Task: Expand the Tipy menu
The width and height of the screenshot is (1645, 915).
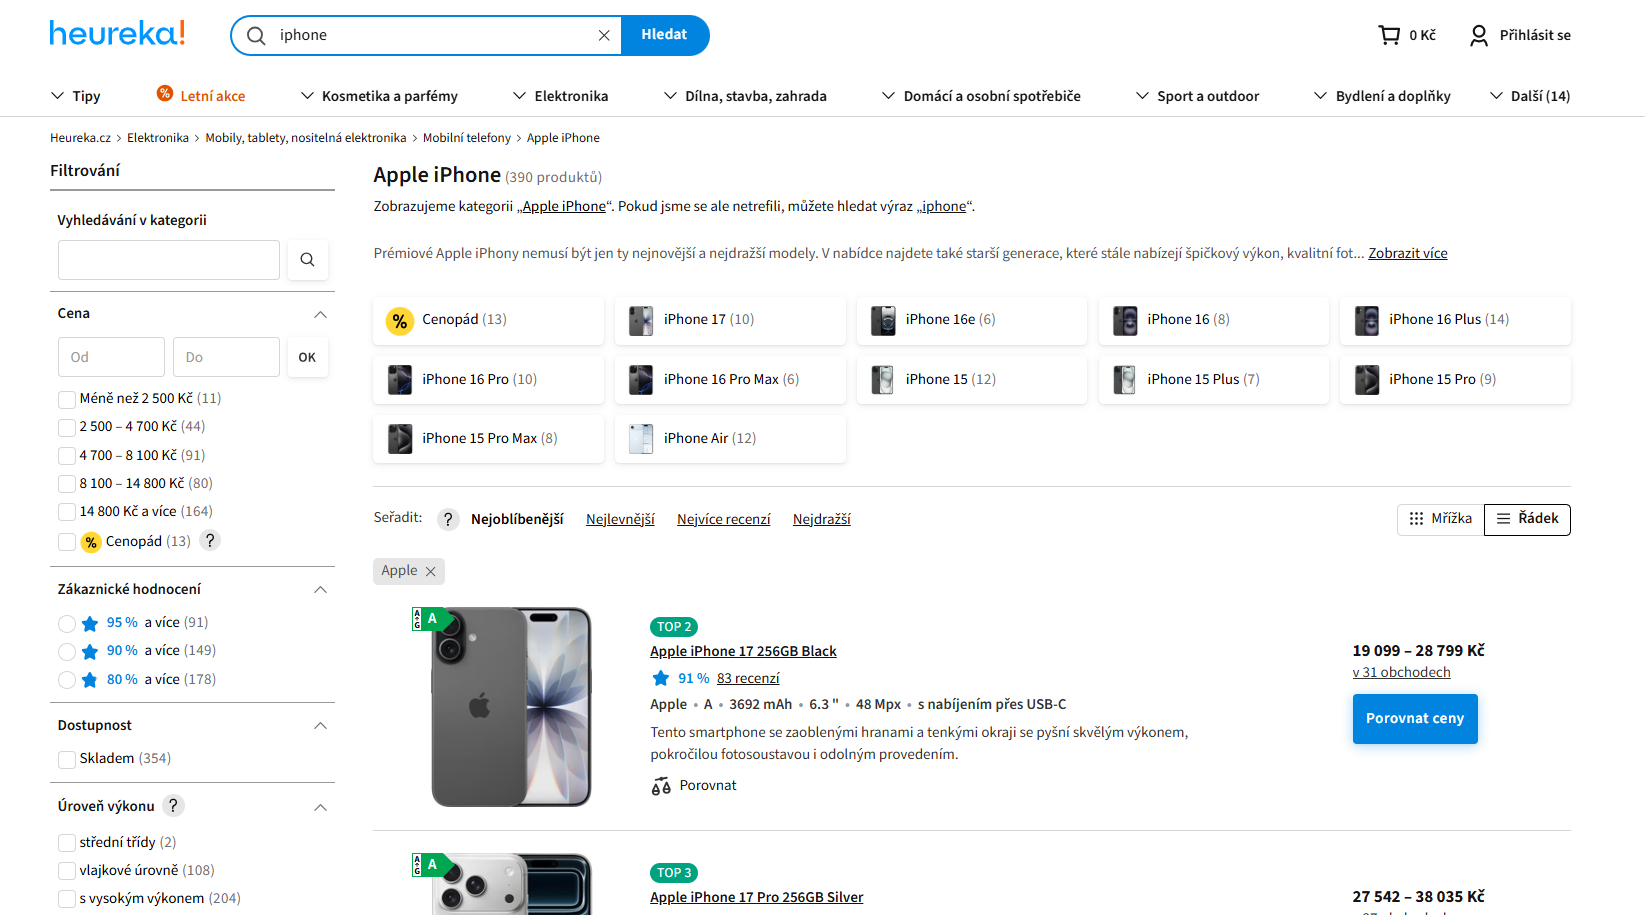Action: pyautogui.click(x=76, y=96)
